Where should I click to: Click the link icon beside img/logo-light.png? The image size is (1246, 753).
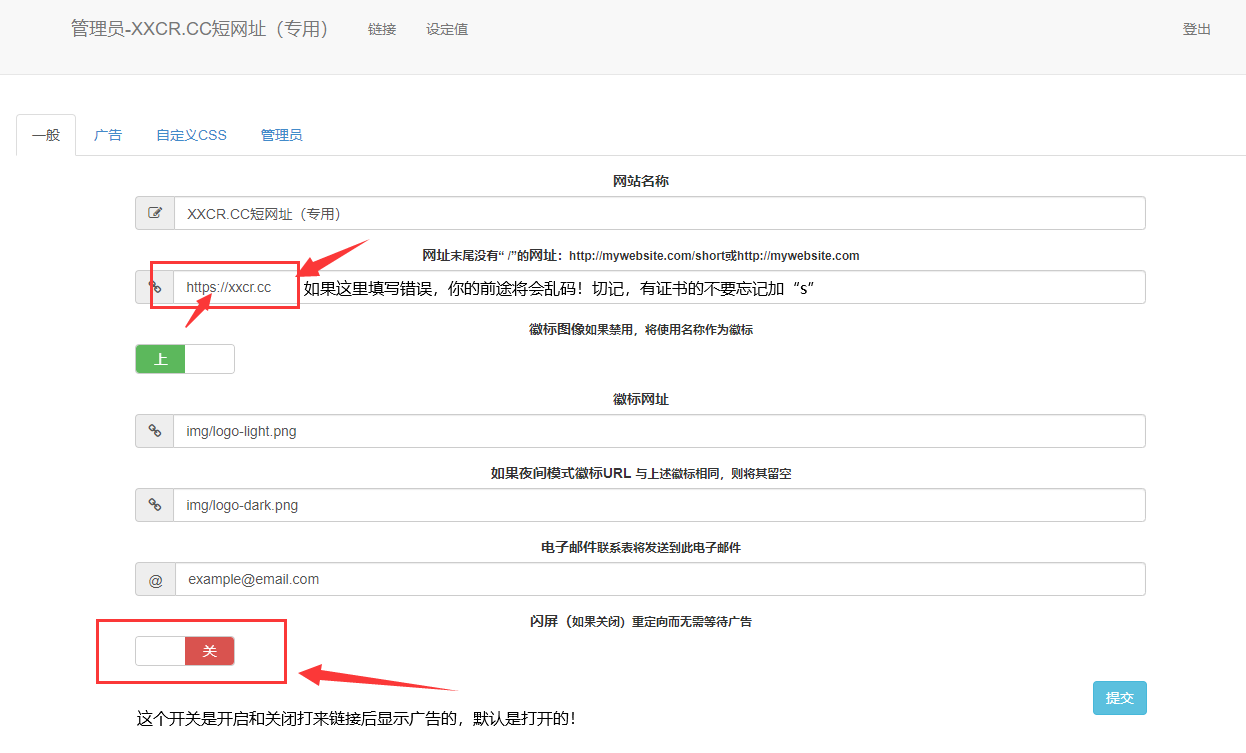tap(155, 431)
